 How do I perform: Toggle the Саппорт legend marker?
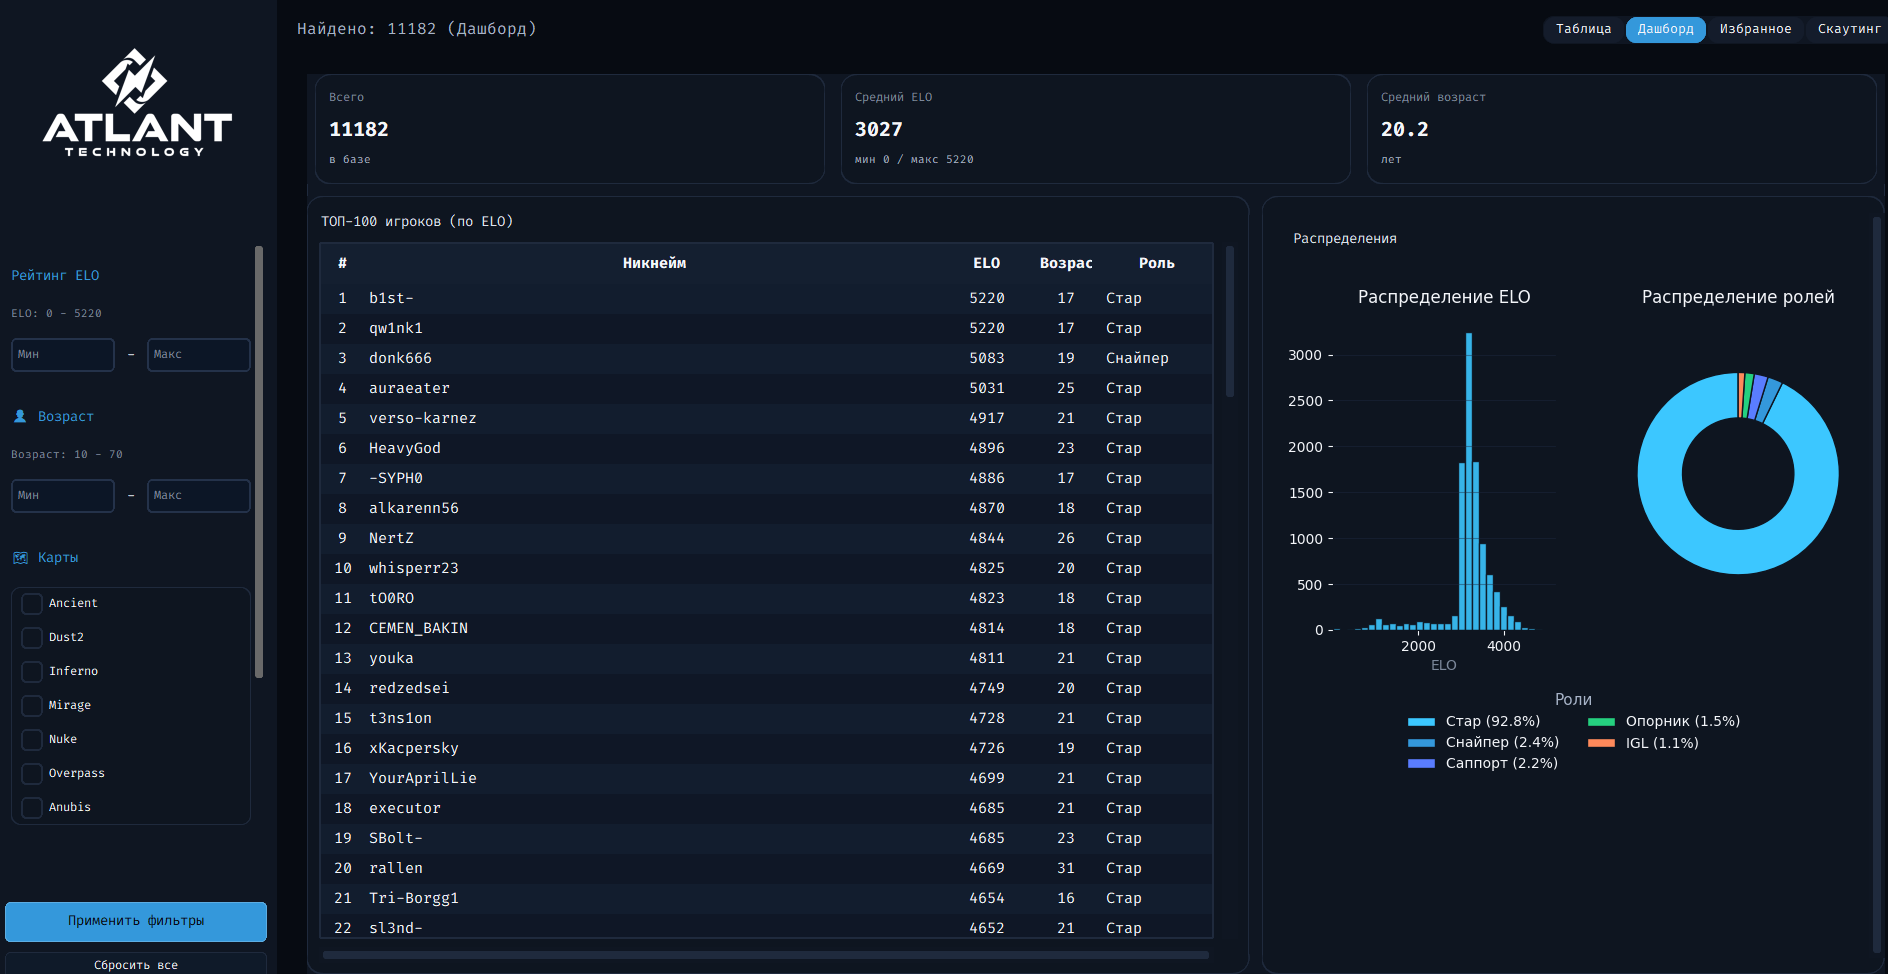(x=1421, y=763)
